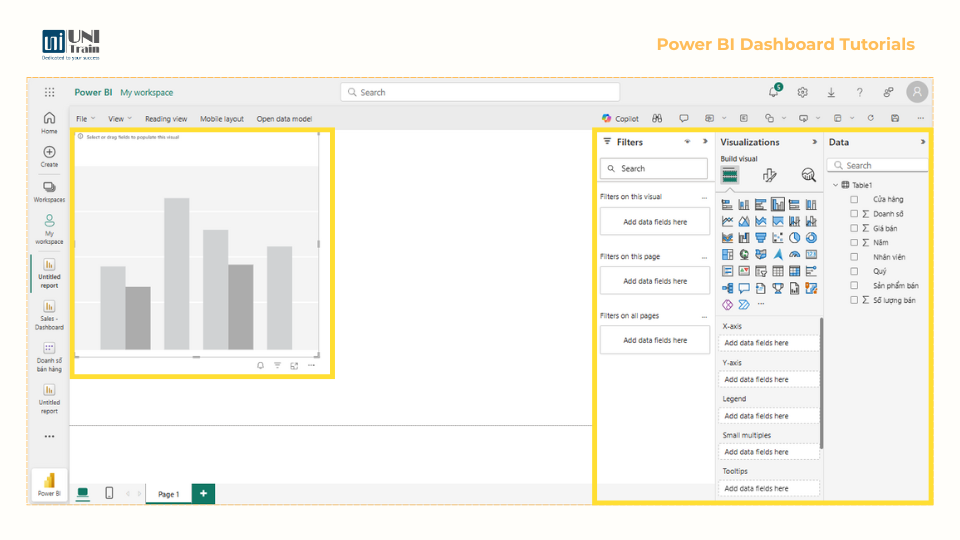This screenshot has width=960, height=540.
Task: Save the report with the floppy disk icon
Action: click(x=895, y=118)
